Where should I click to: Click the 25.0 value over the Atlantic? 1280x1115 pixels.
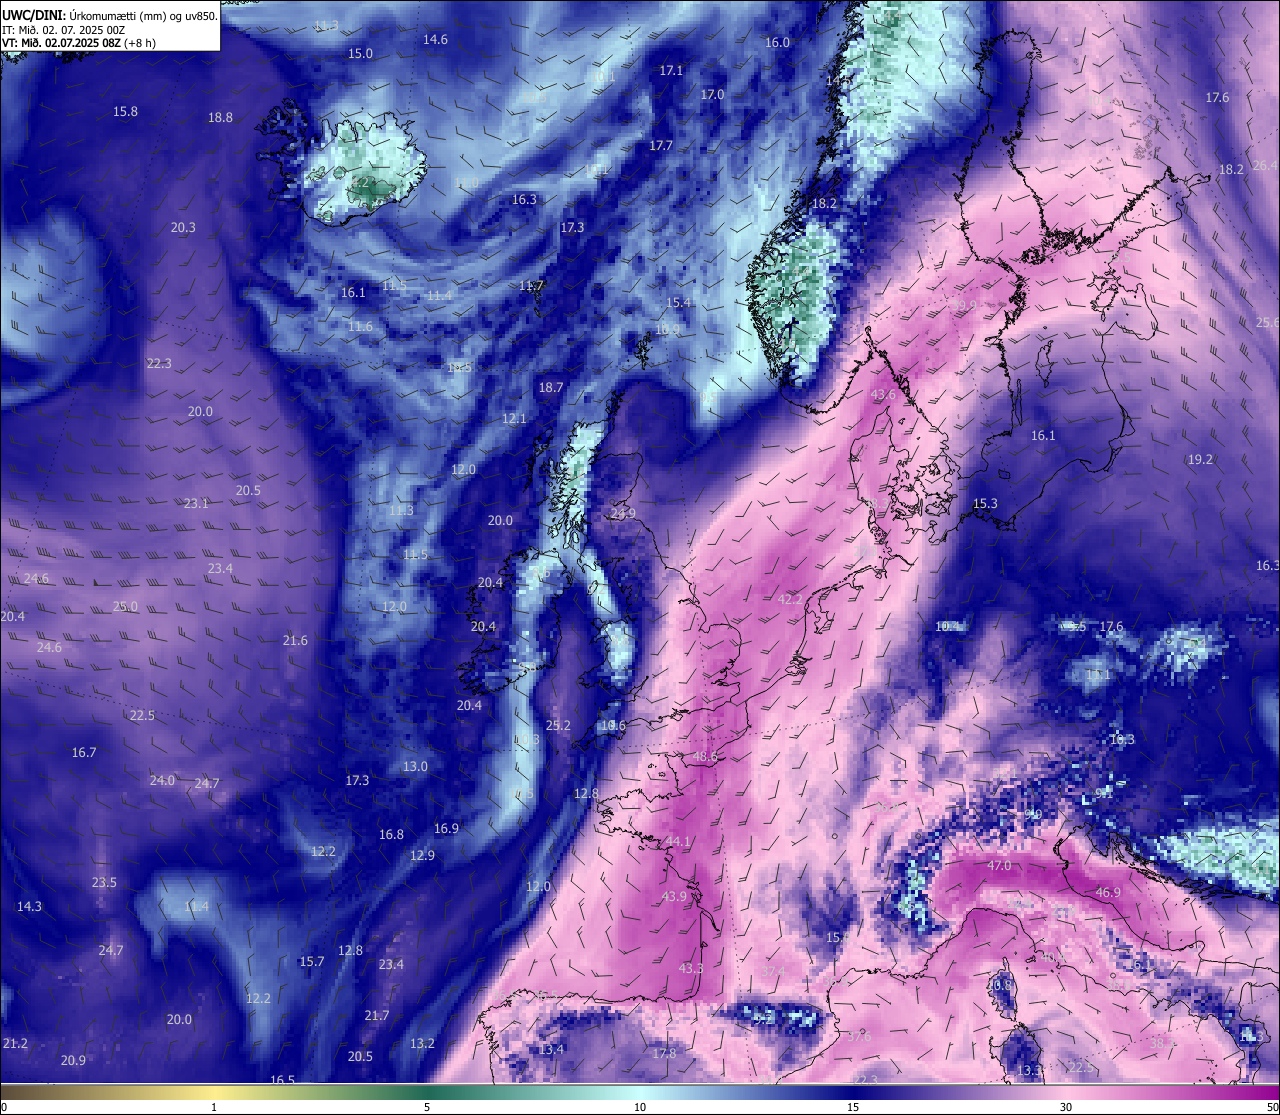[125, 607]
